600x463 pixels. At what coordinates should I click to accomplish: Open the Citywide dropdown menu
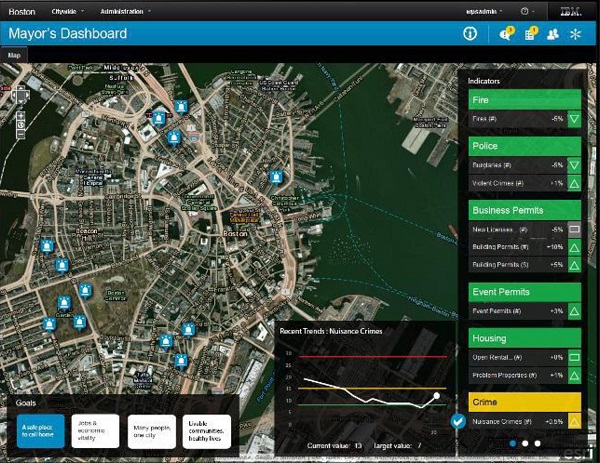coord(69,10)
